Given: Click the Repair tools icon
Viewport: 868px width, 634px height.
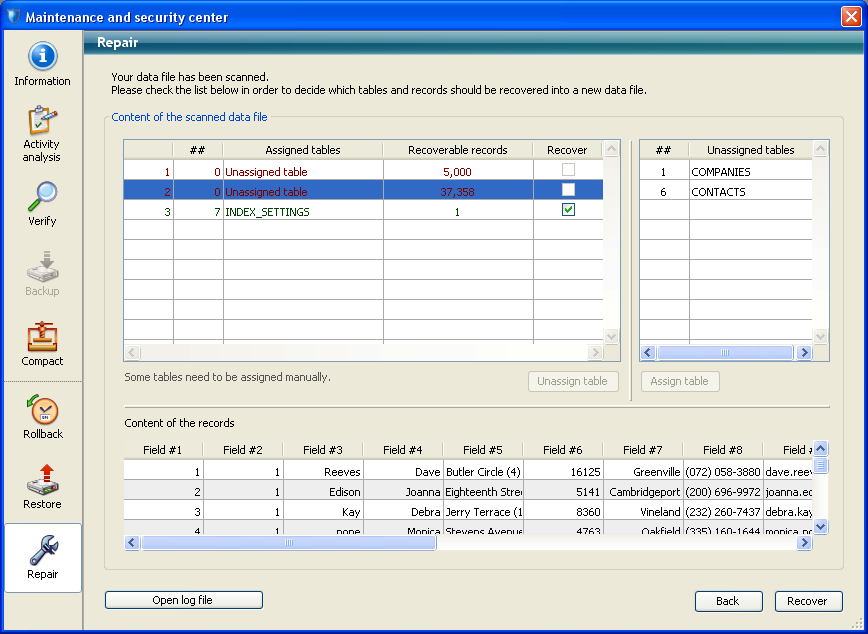Looking at the screenshot, I should pos(42,550).
